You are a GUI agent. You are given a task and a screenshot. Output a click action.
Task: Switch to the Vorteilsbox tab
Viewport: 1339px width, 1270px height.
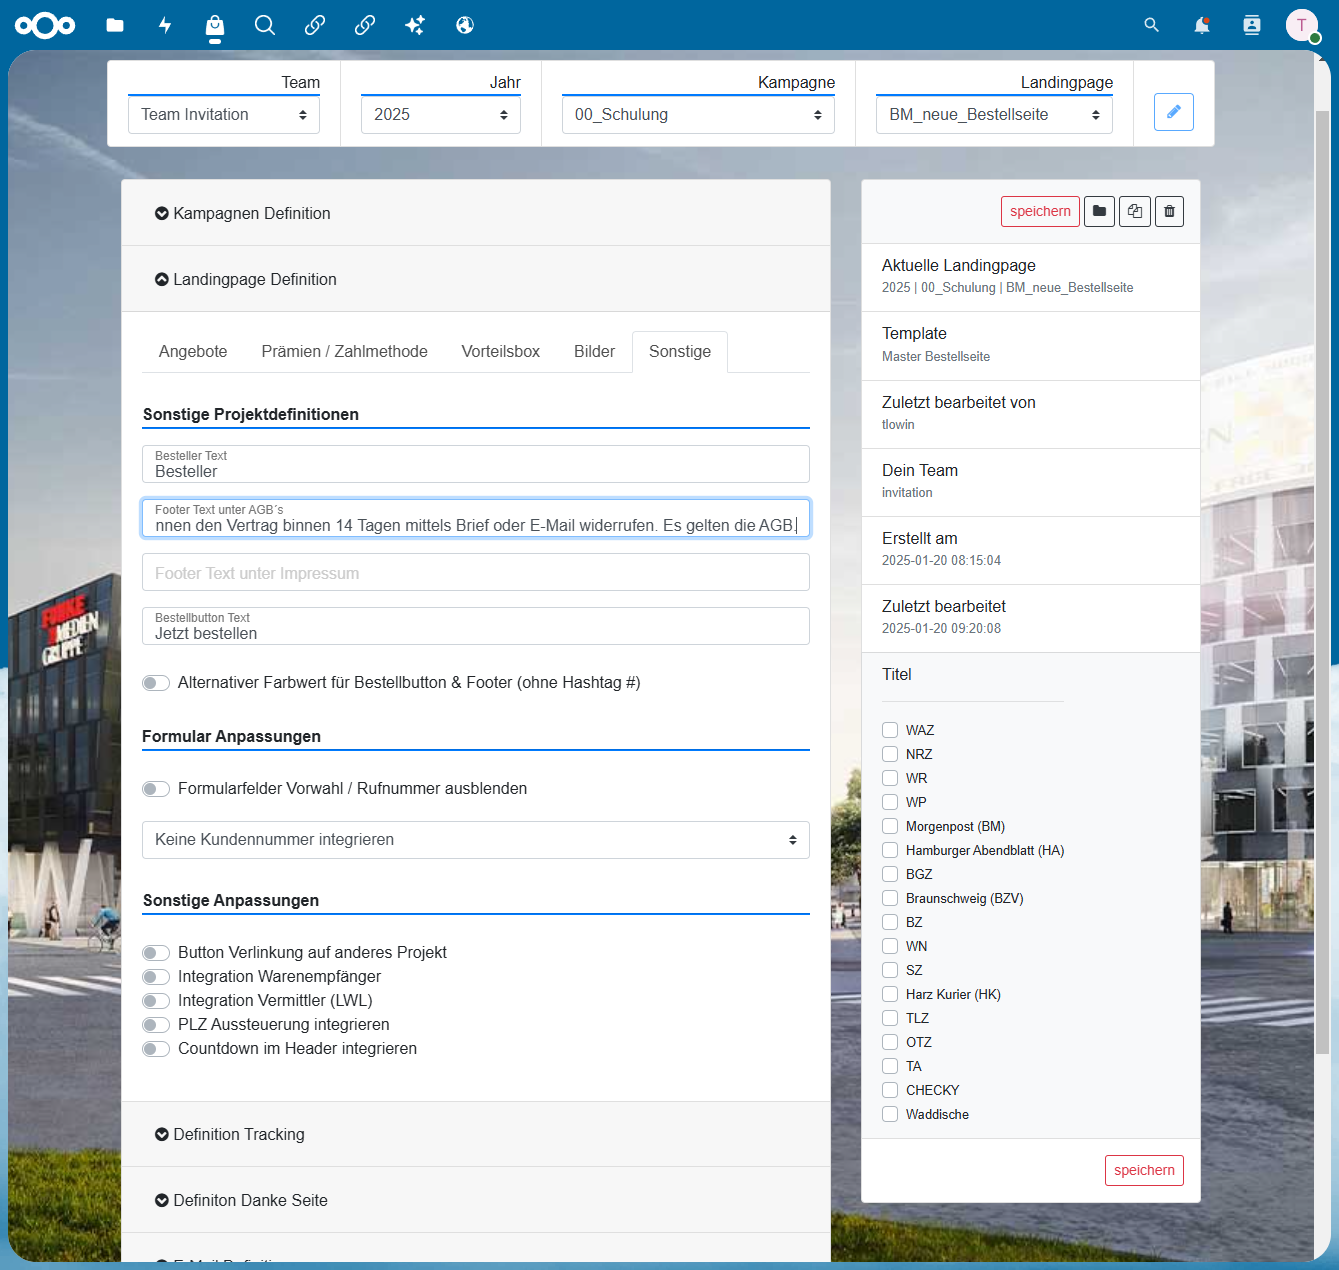click(x=501, y=352)
